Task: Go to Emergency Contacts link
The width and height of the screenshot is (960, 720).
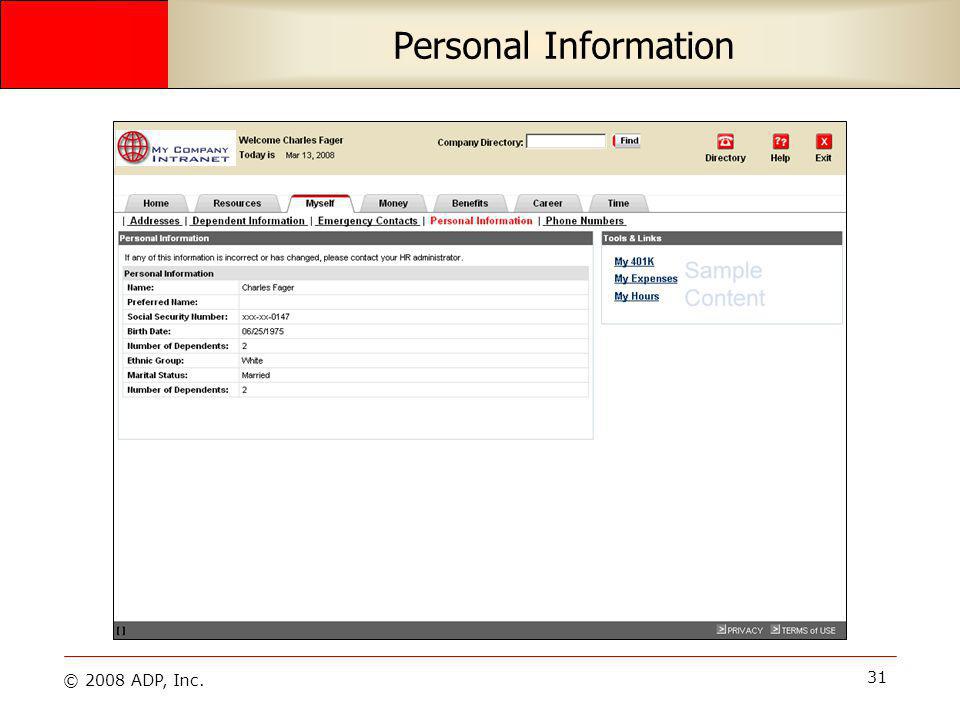Action: point(367,221)
